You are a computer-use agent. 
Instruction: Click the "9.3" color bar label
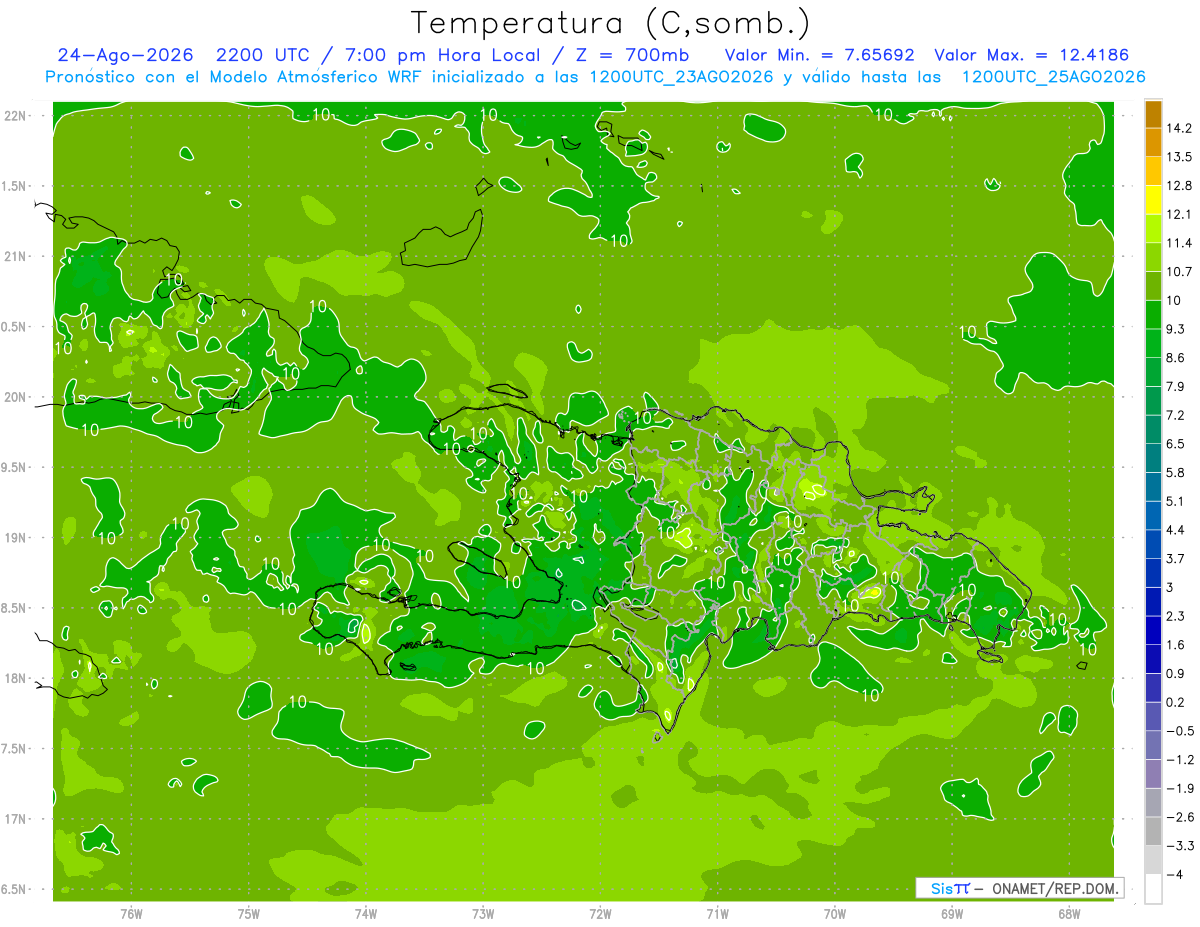point(1176,329)
